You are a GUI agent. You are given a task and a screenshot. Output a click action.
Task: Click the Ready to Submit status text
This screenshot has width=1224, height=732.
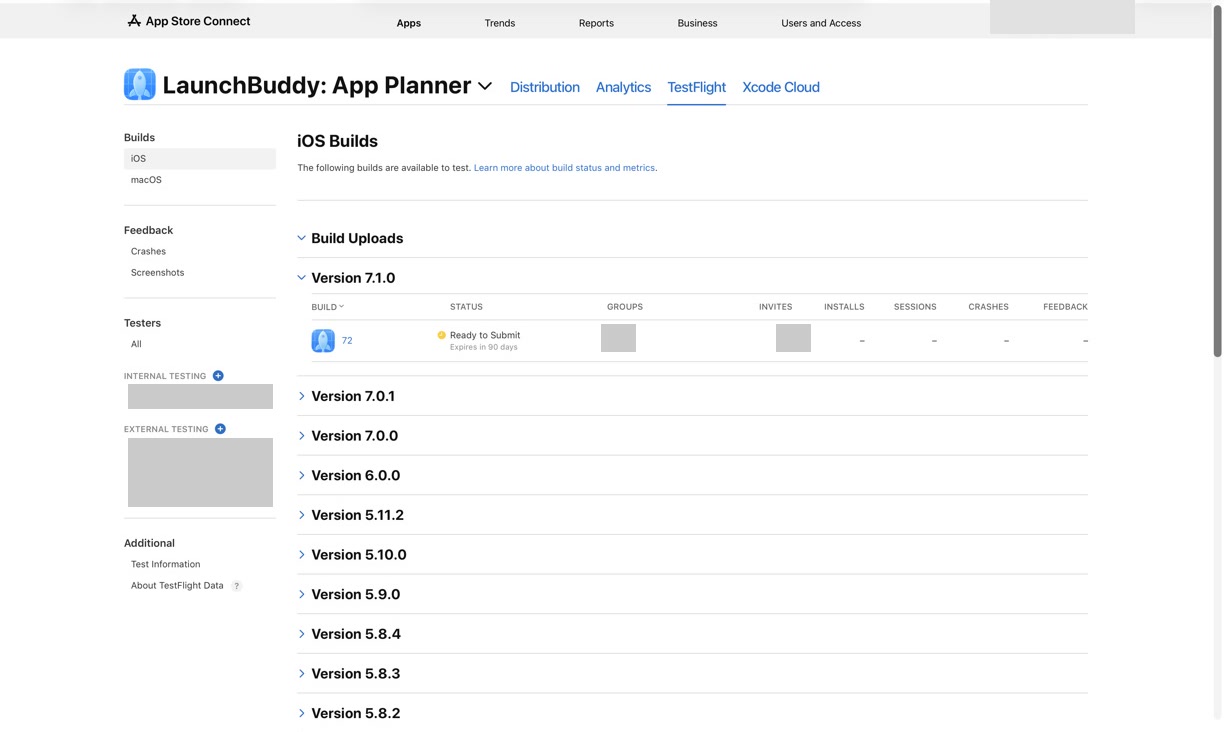(x=485, y=335)
